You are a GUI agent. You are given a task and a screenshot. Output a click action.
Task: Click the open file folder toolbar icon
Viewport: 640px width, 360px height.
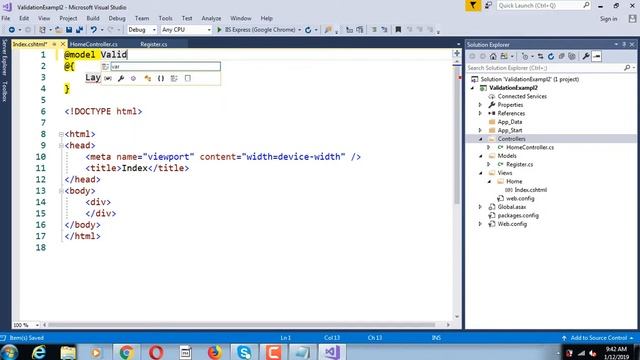59,30
